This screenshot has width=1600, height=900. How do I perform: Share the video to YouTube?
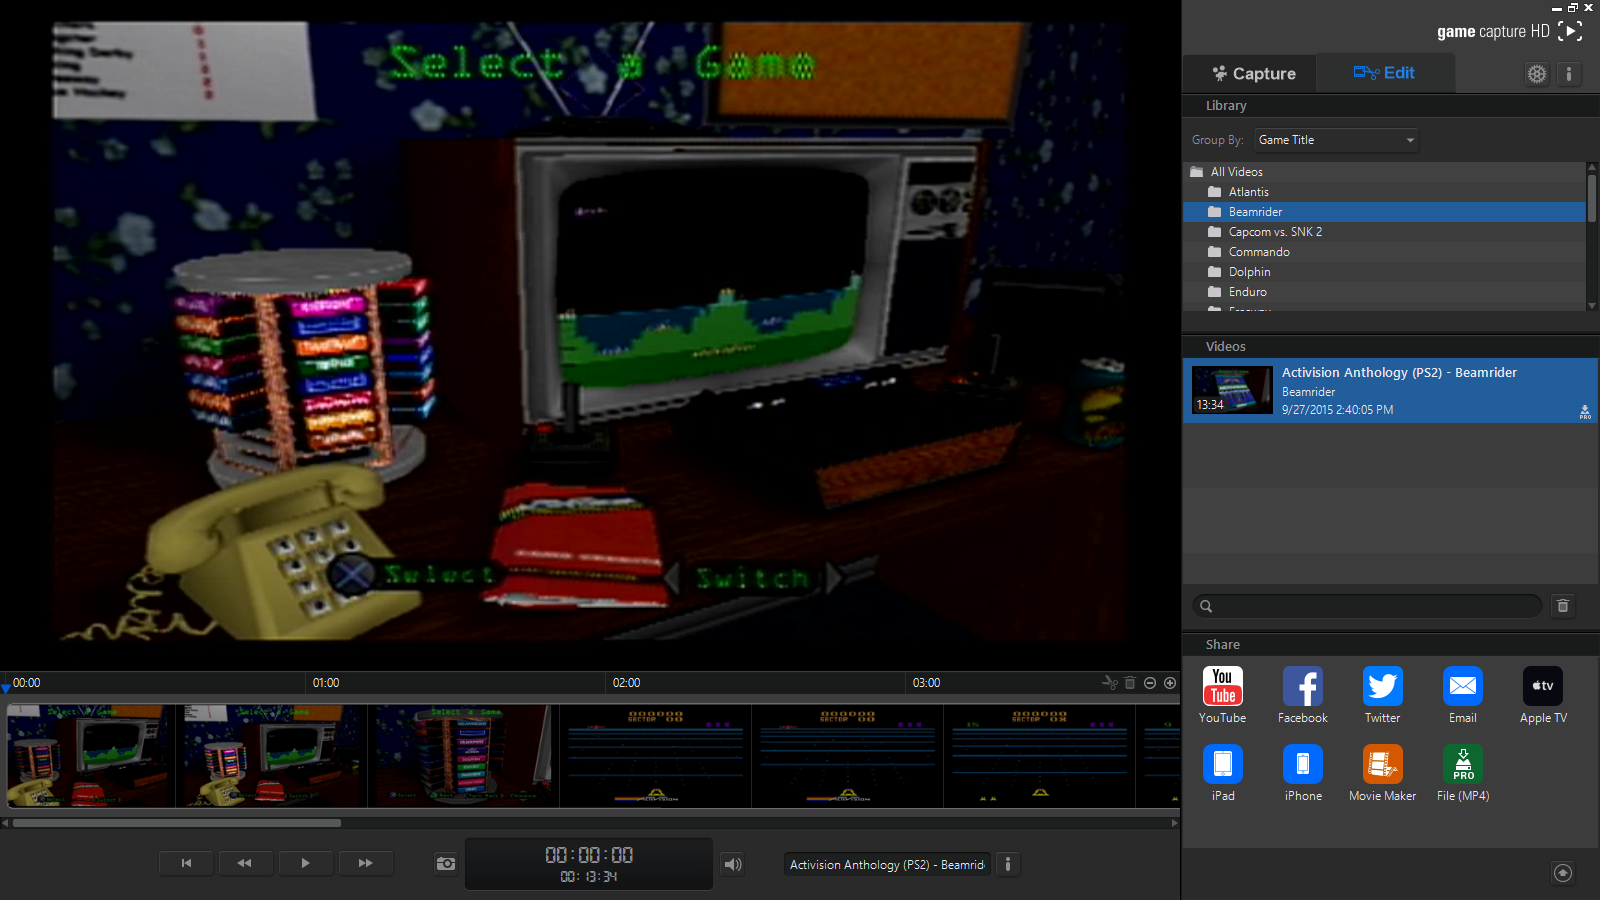click(1222, 687)
